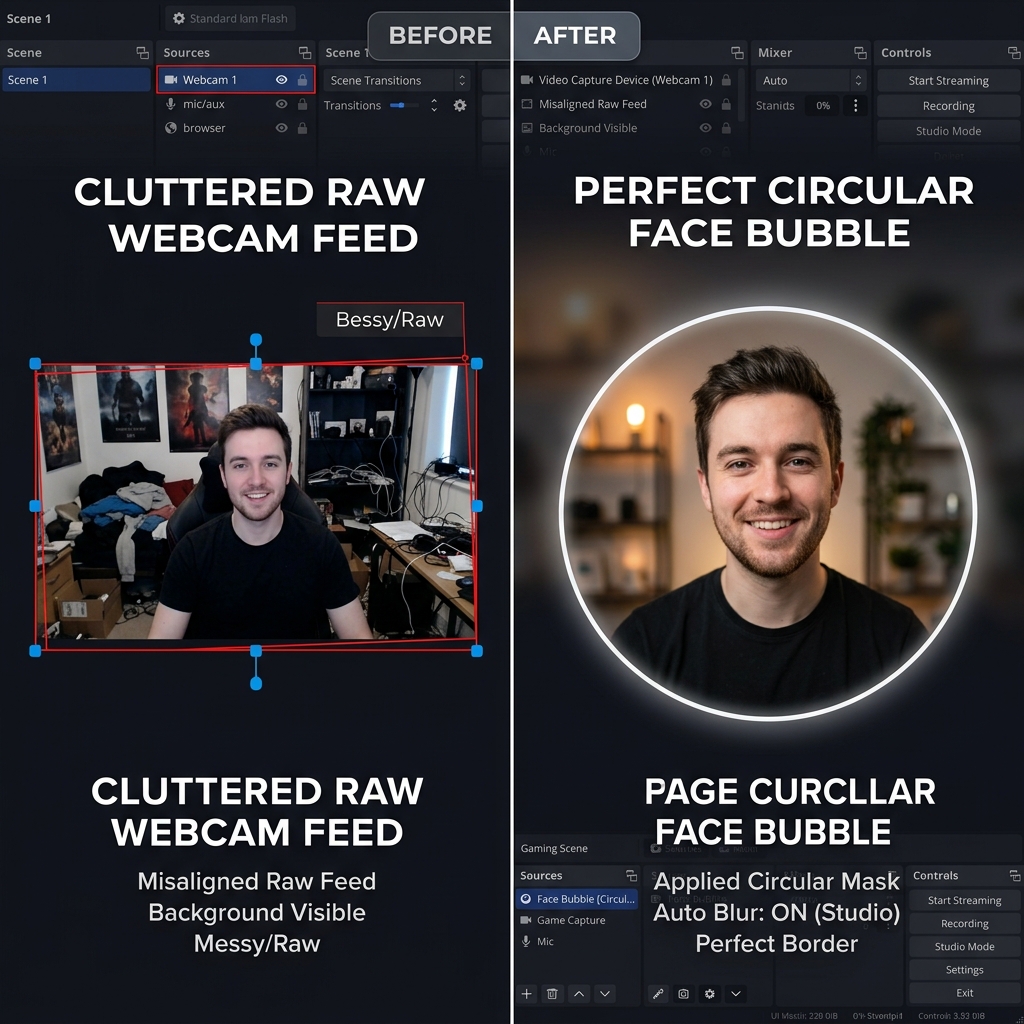Viewport: 1024px width, 1024px height.
Task: Select the Face Bubble (Circul... source
Action: 577,899
